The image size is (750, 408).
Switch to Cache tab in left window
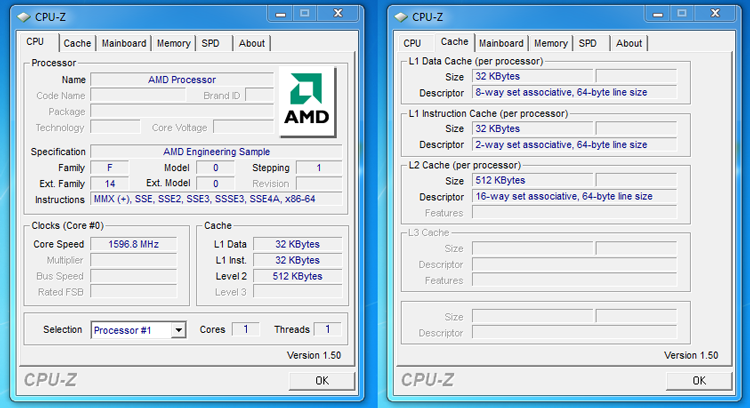click(x=77, y=43)
